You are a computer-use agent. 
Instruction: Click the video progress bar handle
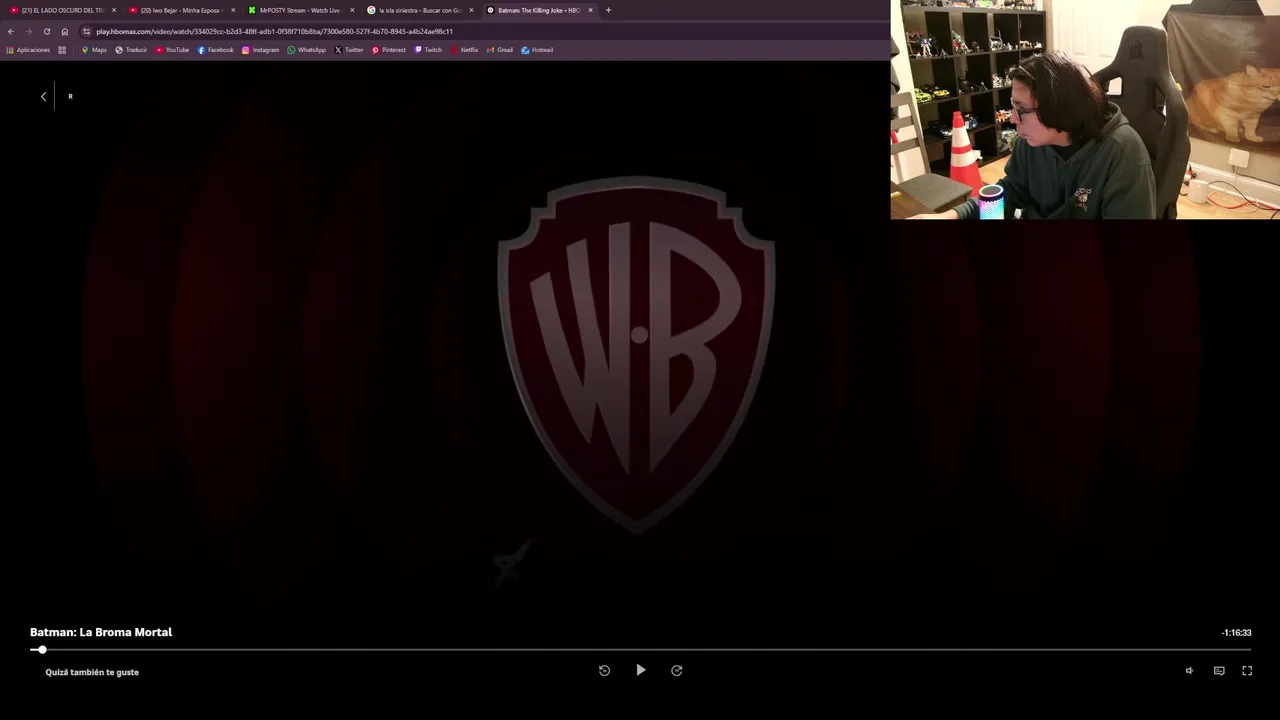pyautogui.click(x=42, y=650)
